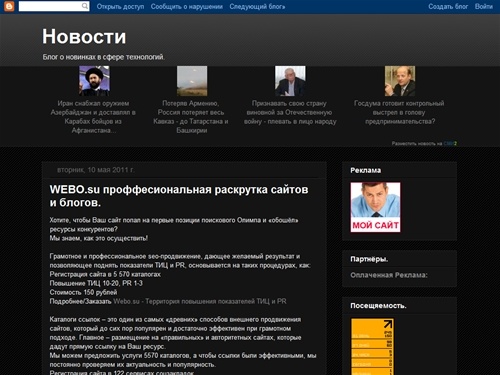Select line Повышение ТИЦ 10-20, PR 1-3
Viewport: 500px width, 375px height.
tap(96, 283)
